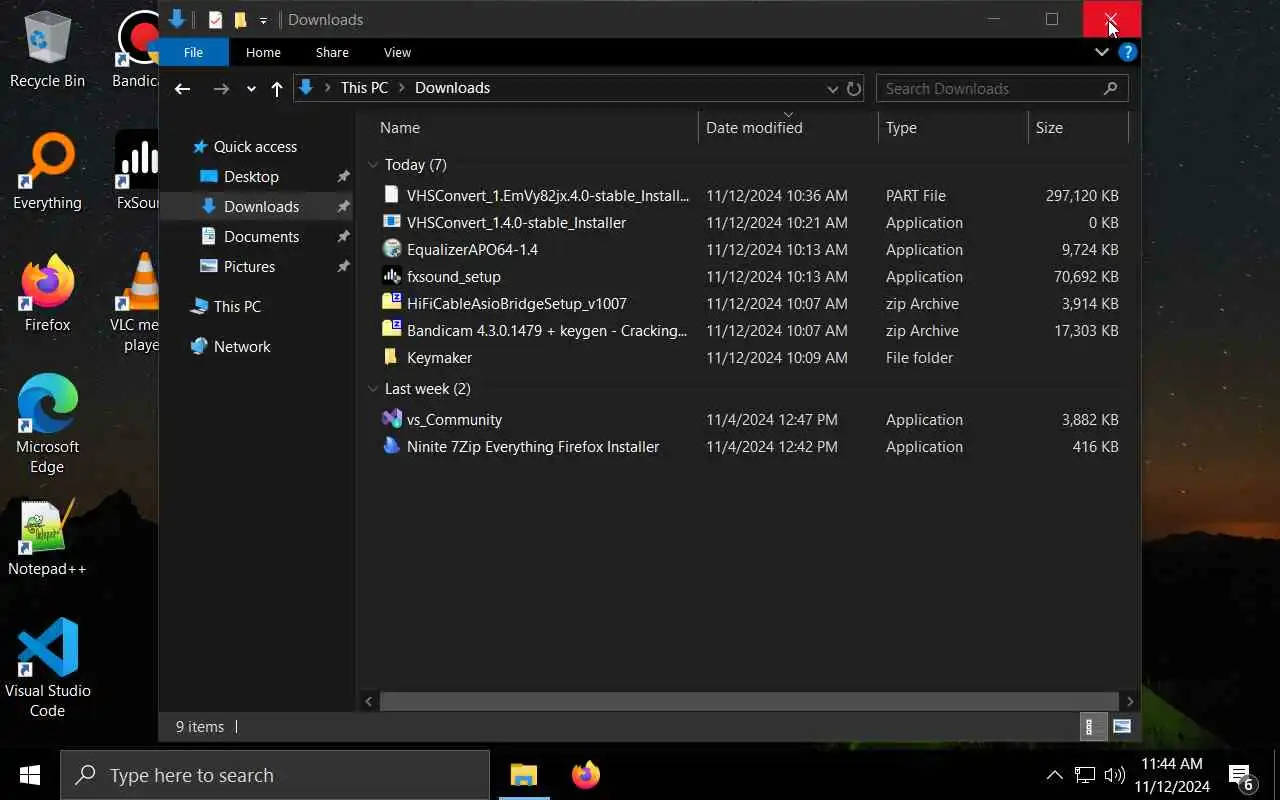This screenshot has height=800, width=1280.
Task: Collapse the Last week (2) group
Action: point(373,389)
